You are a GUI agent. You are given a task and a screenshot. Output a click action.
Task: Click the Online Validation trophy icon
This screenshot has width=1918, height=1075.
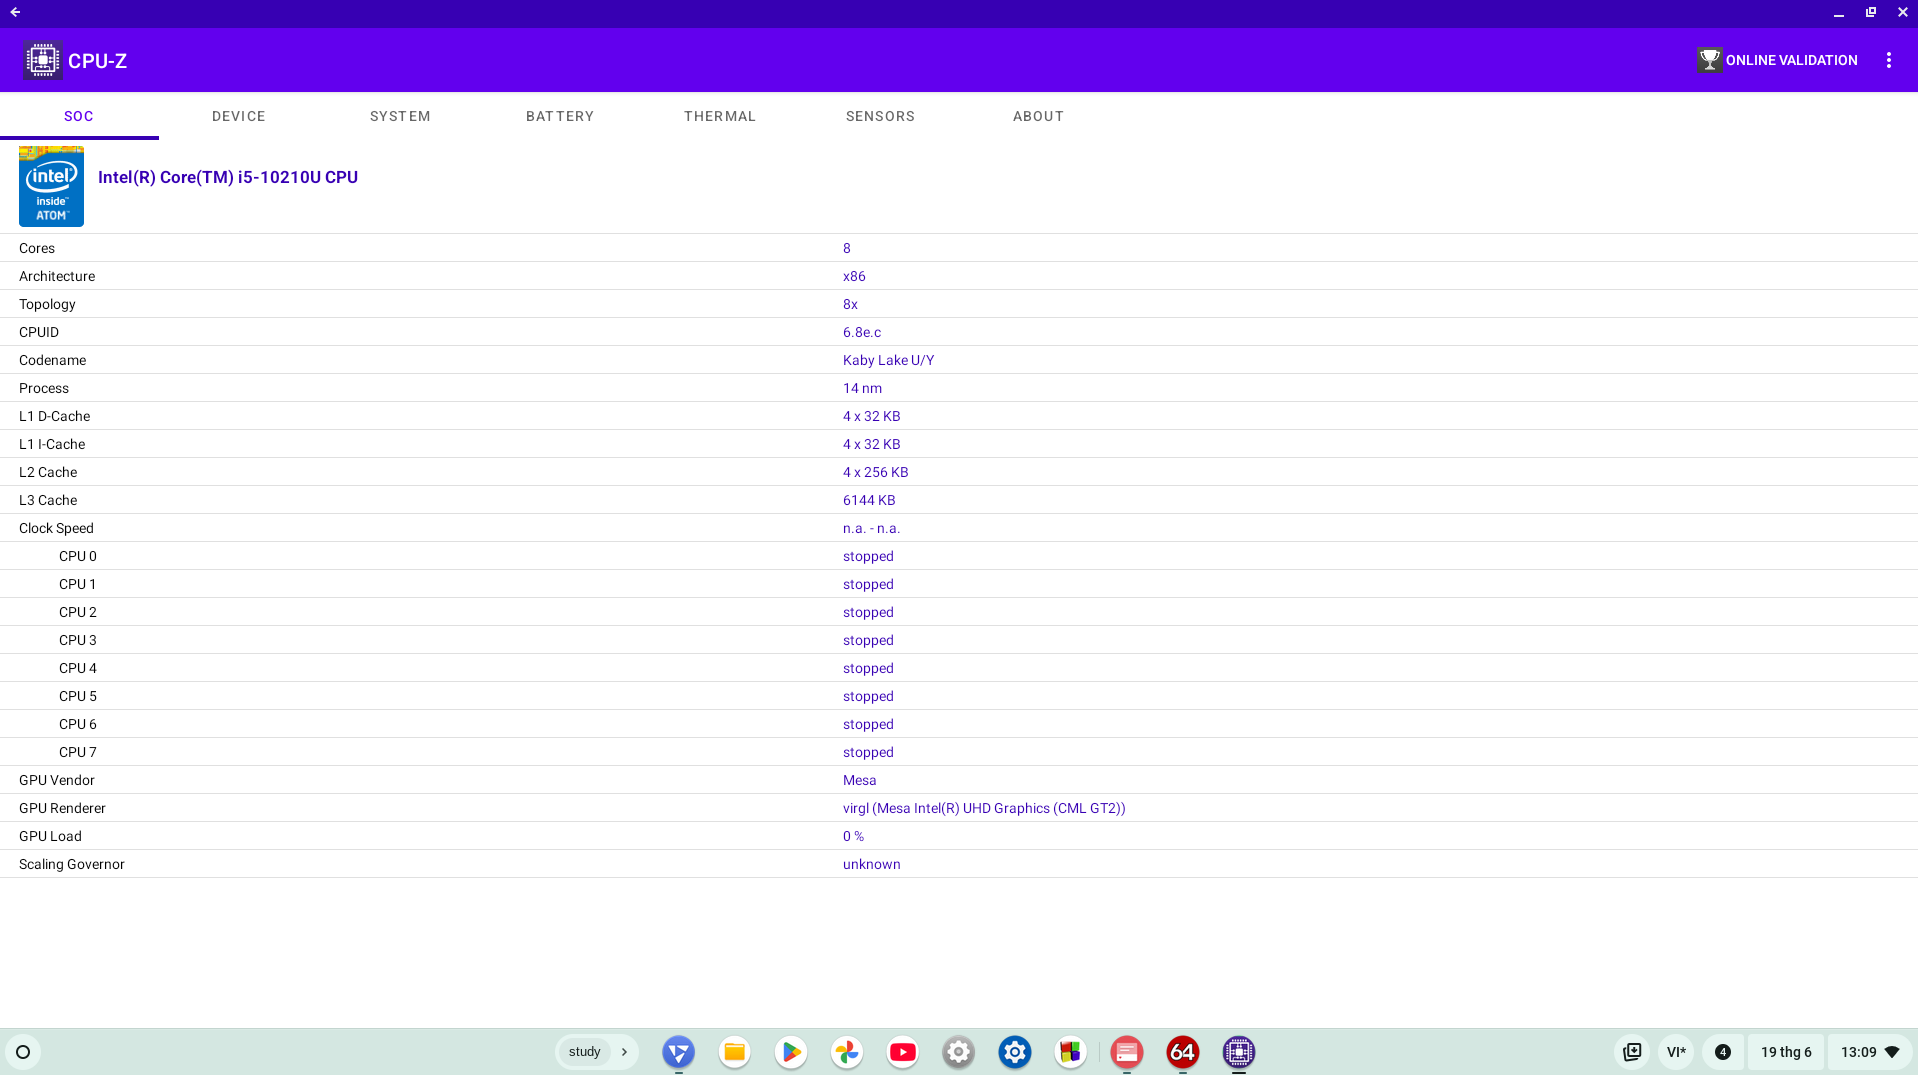tap(1710, 60)
